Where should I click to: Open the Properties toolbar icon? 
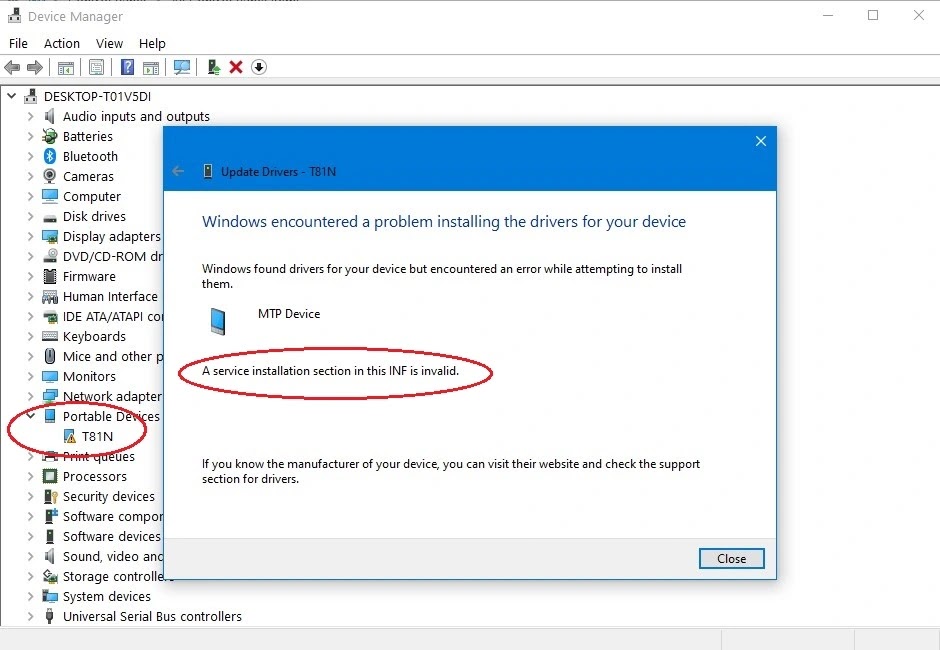(x=96, y=67)
